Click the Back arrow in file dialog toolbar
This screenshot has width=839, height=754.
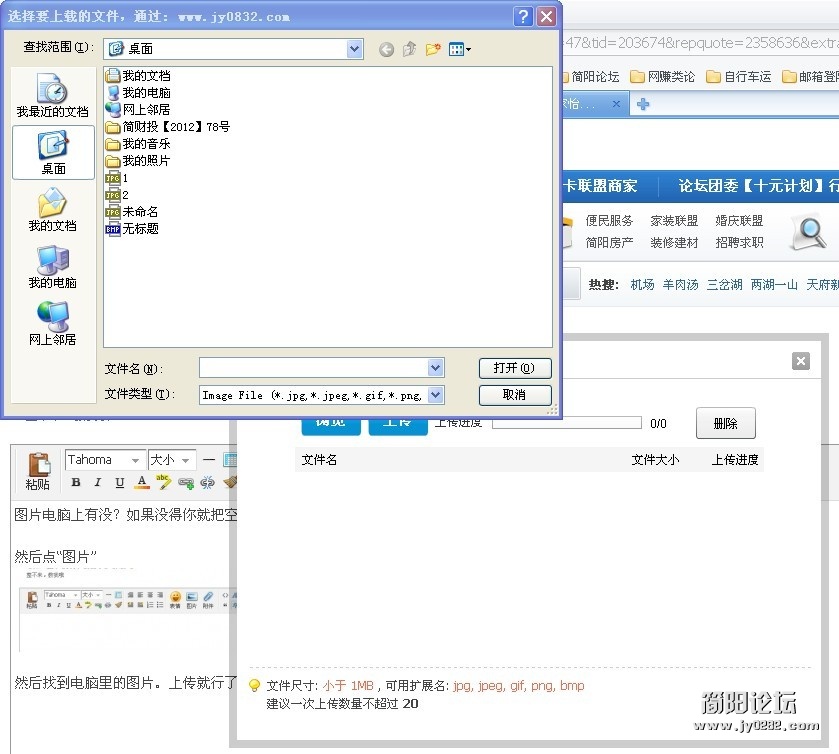pyautogui.click(x=386, y=50)
